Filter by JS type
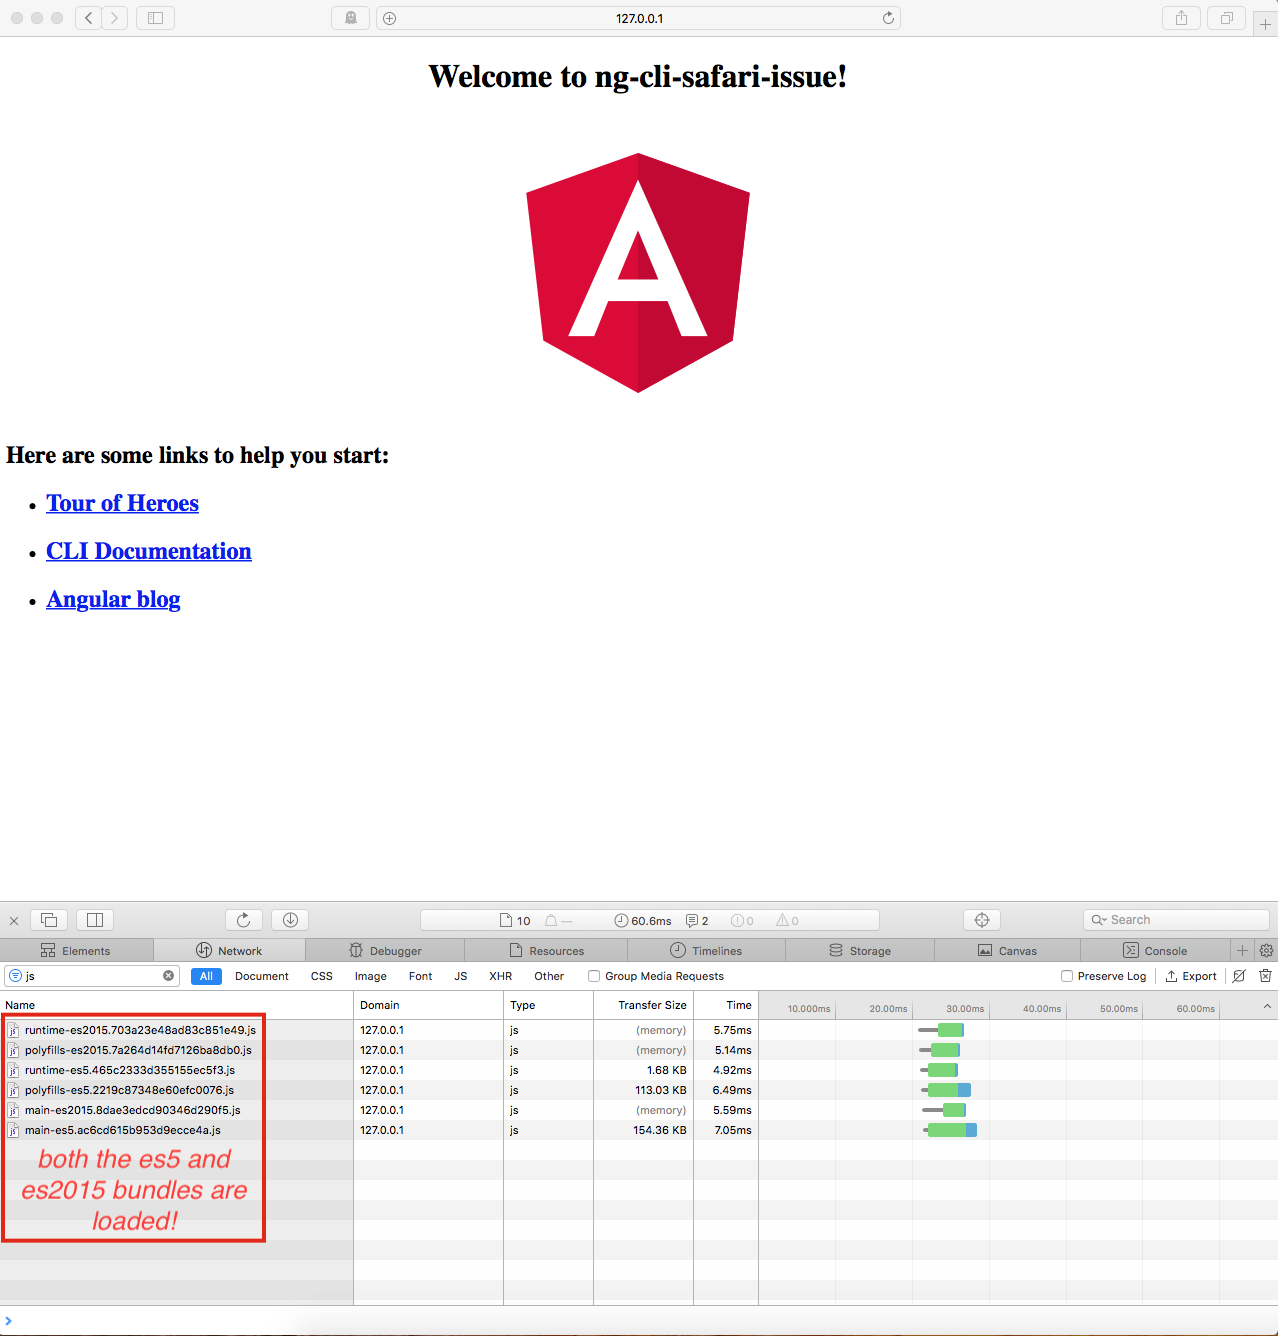Viewport: 1278px width, 1336px height. pyautogui.click(x=461, y=976)
